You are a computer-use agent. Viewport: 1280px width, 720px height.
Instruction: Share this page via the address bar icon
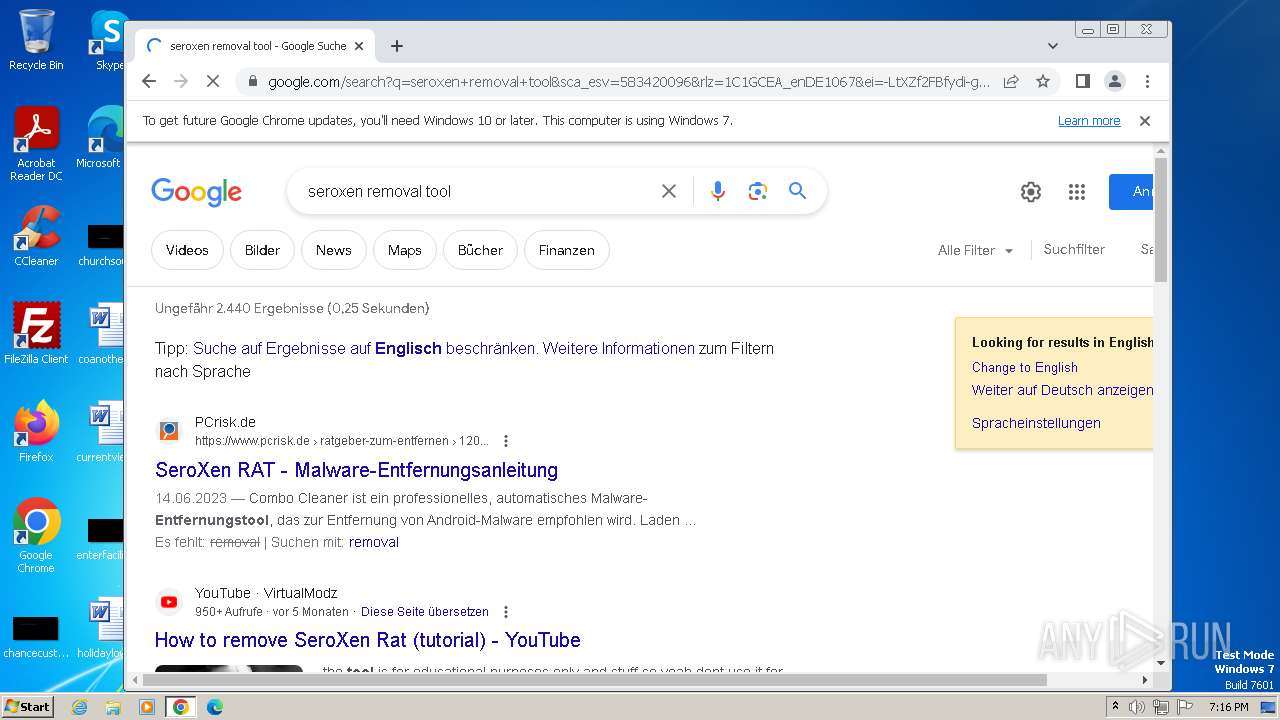point(1011,81)
